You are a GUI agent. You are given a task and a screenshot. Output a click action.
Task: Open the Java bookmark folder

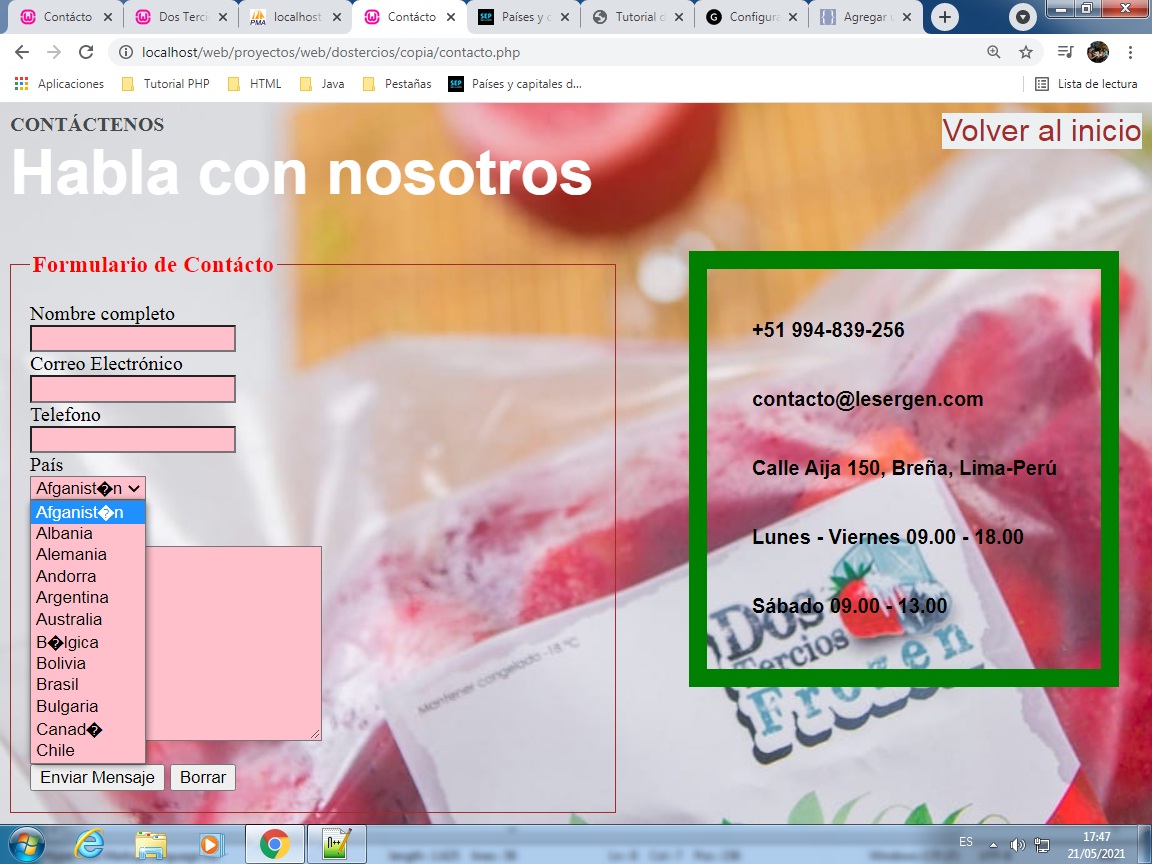pos(323,84)
